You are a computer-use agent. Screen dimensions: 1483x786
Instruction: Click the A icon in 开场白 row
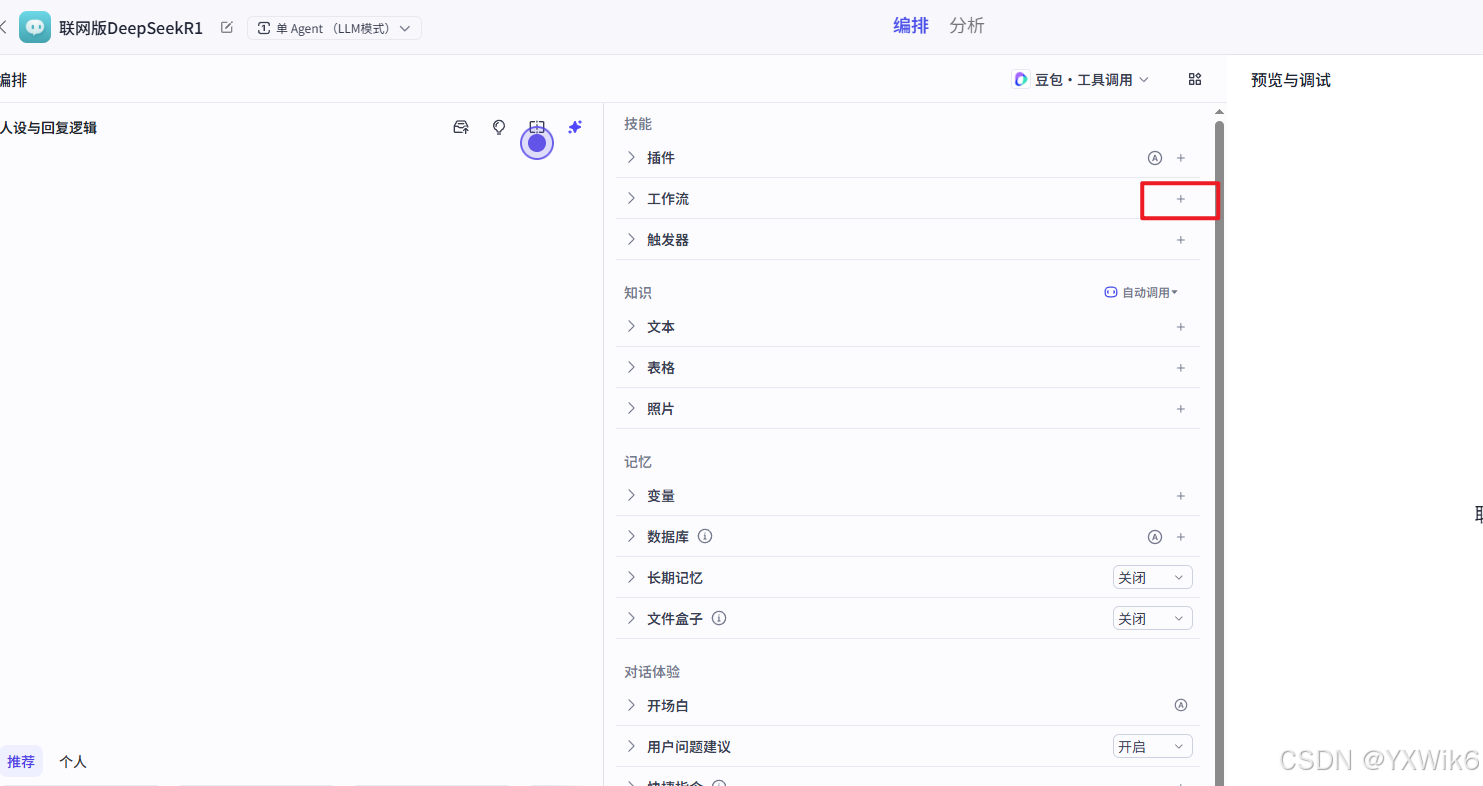pos(1181,705)
